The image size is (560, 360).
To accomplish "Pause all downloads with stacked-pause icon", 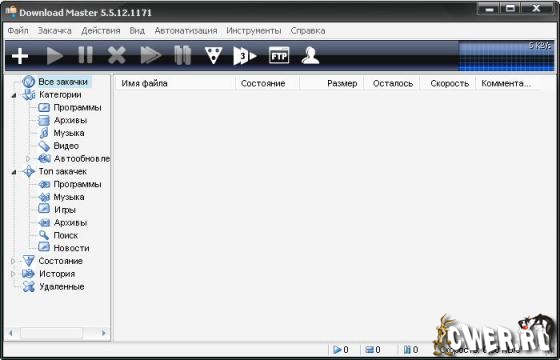I will coord(182,56).
